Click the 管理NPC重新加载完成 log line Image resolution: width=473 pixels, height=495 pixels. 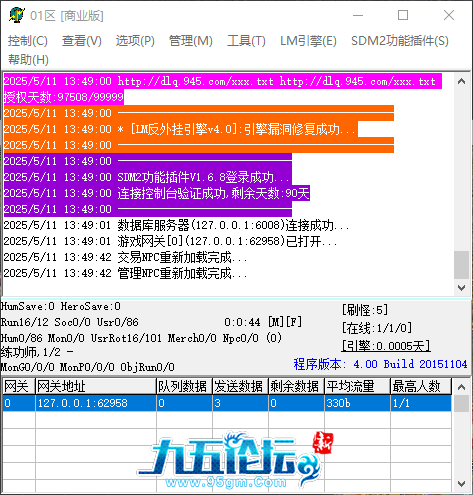click(125, 273)
